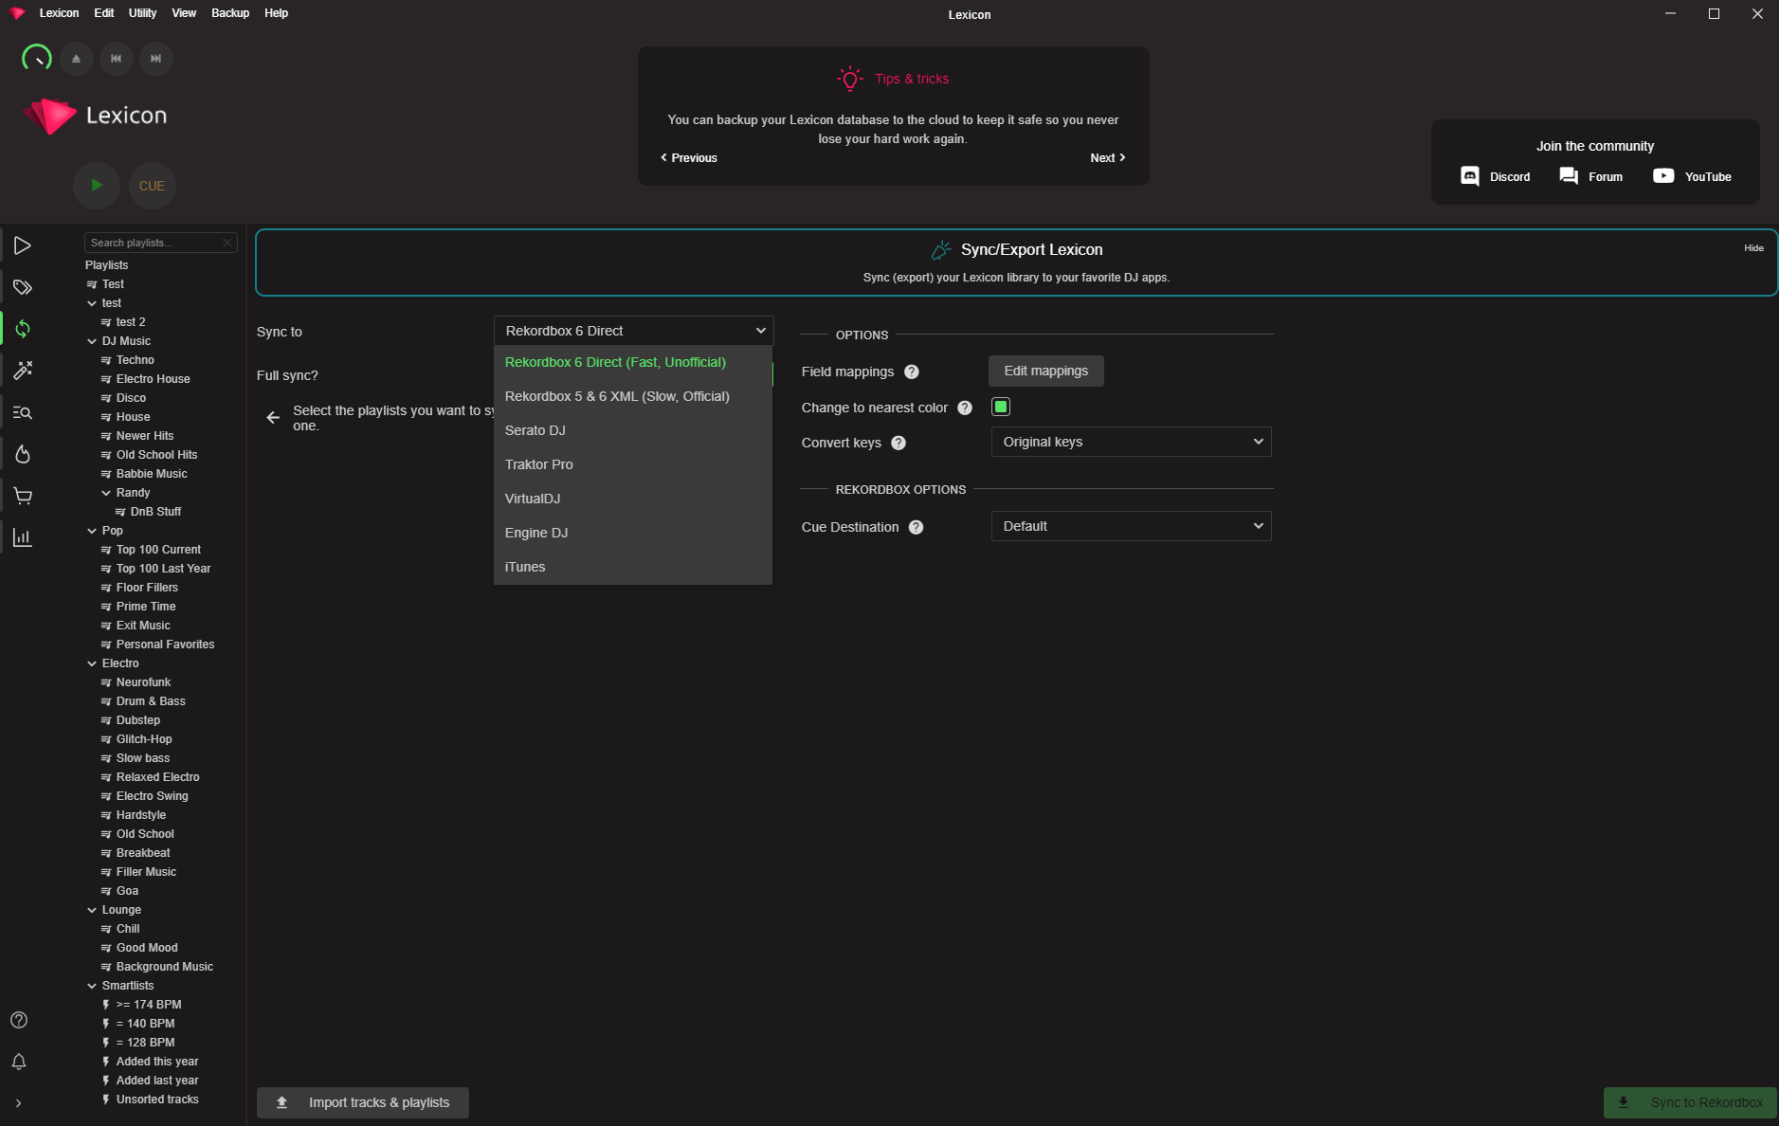Screen dimensions: 1779x1126
Task: Clear the search playlists field
Action: pyautogui.click(x=227, y=243)
